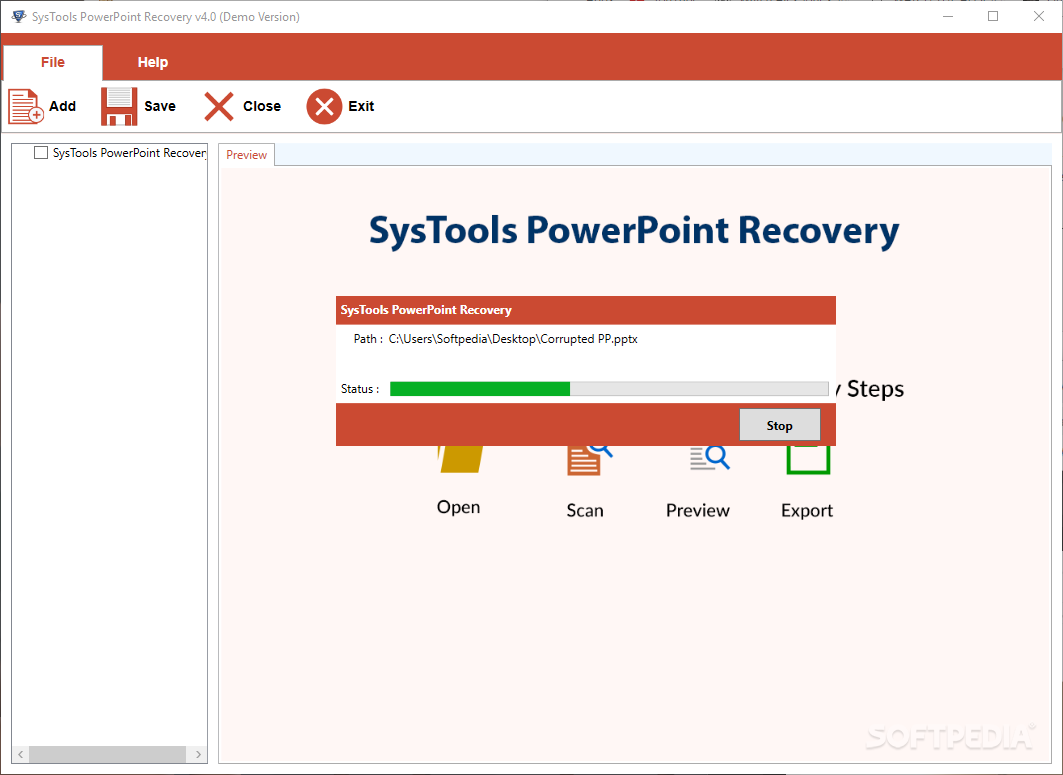Click the progress dialog title bar
Viewport: 1063px width, 775px height.
coord(586,310)
